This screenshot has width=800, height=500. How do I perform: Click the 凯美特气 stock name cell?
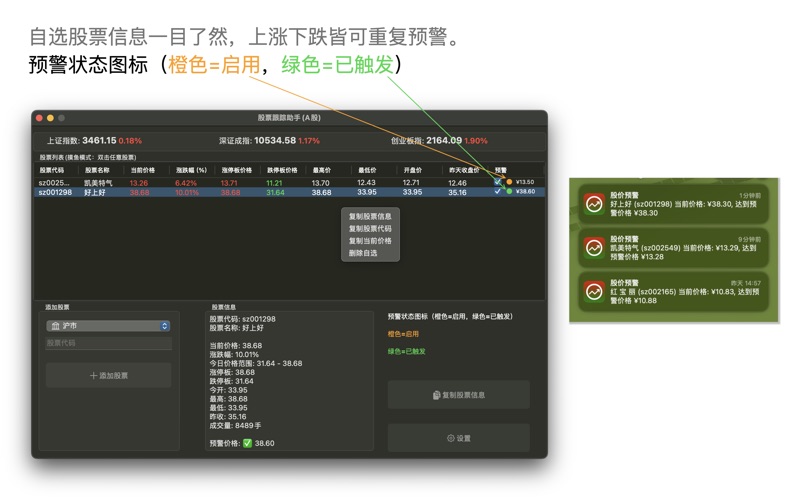pos(98,183)
